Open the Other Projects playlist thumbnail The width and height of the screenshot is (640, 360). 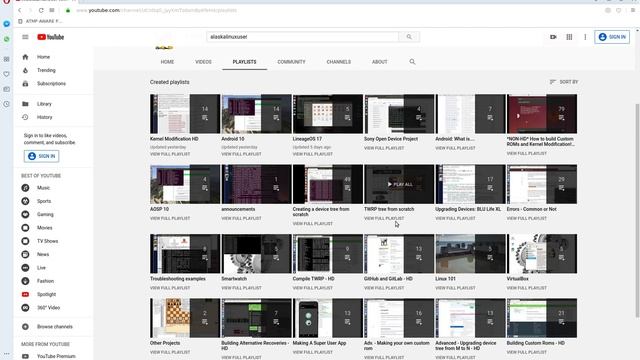coord(185,318)
